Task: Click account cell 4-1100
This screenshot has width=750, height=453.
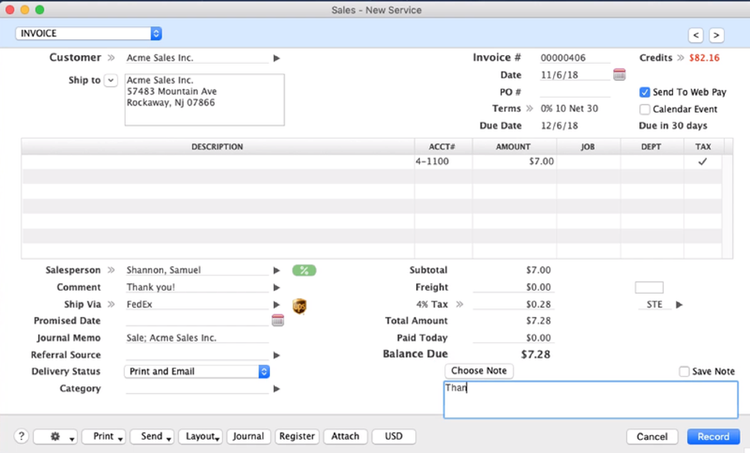Action: point(443,162)
